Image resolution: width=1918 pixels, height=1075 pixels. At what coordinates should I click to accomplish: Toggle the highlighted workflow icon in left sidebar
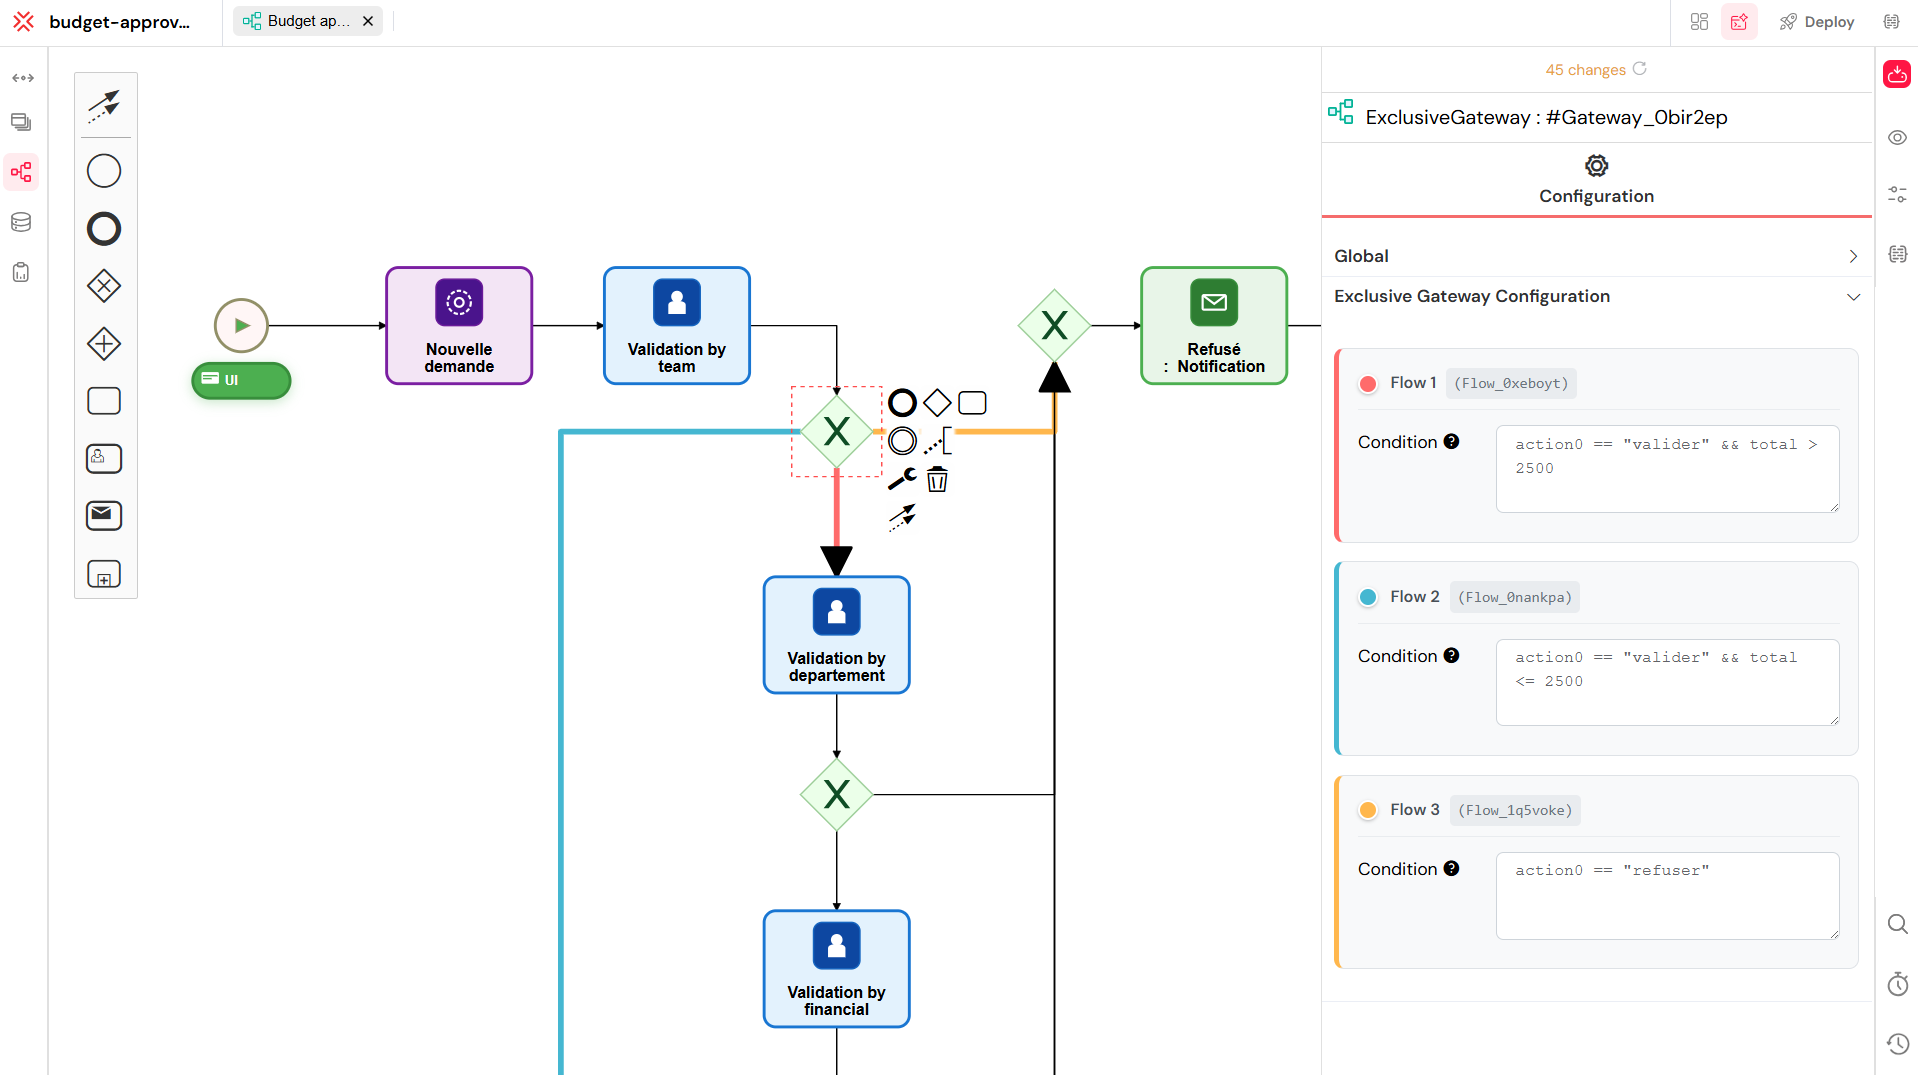pyautogui.click(x=21, y=172)
